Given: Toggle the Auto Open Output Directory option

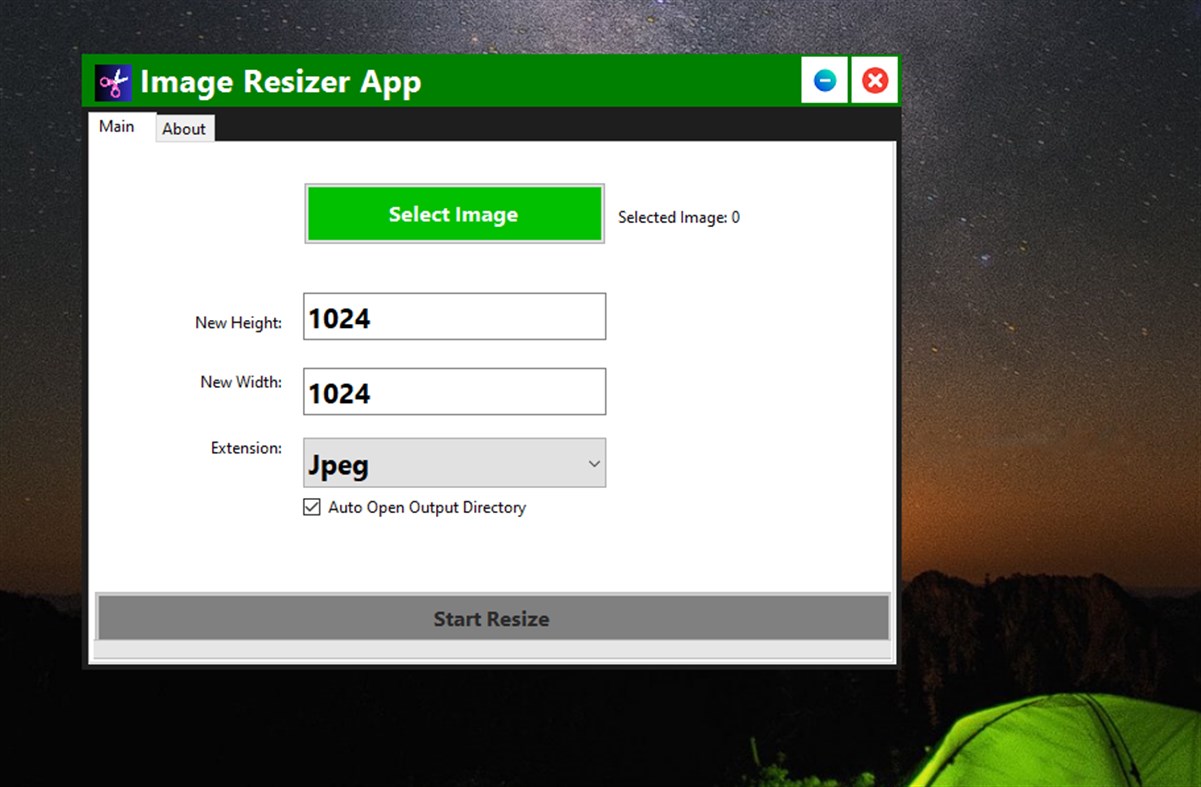Looking at the screenshot, I should pos(313,507).
